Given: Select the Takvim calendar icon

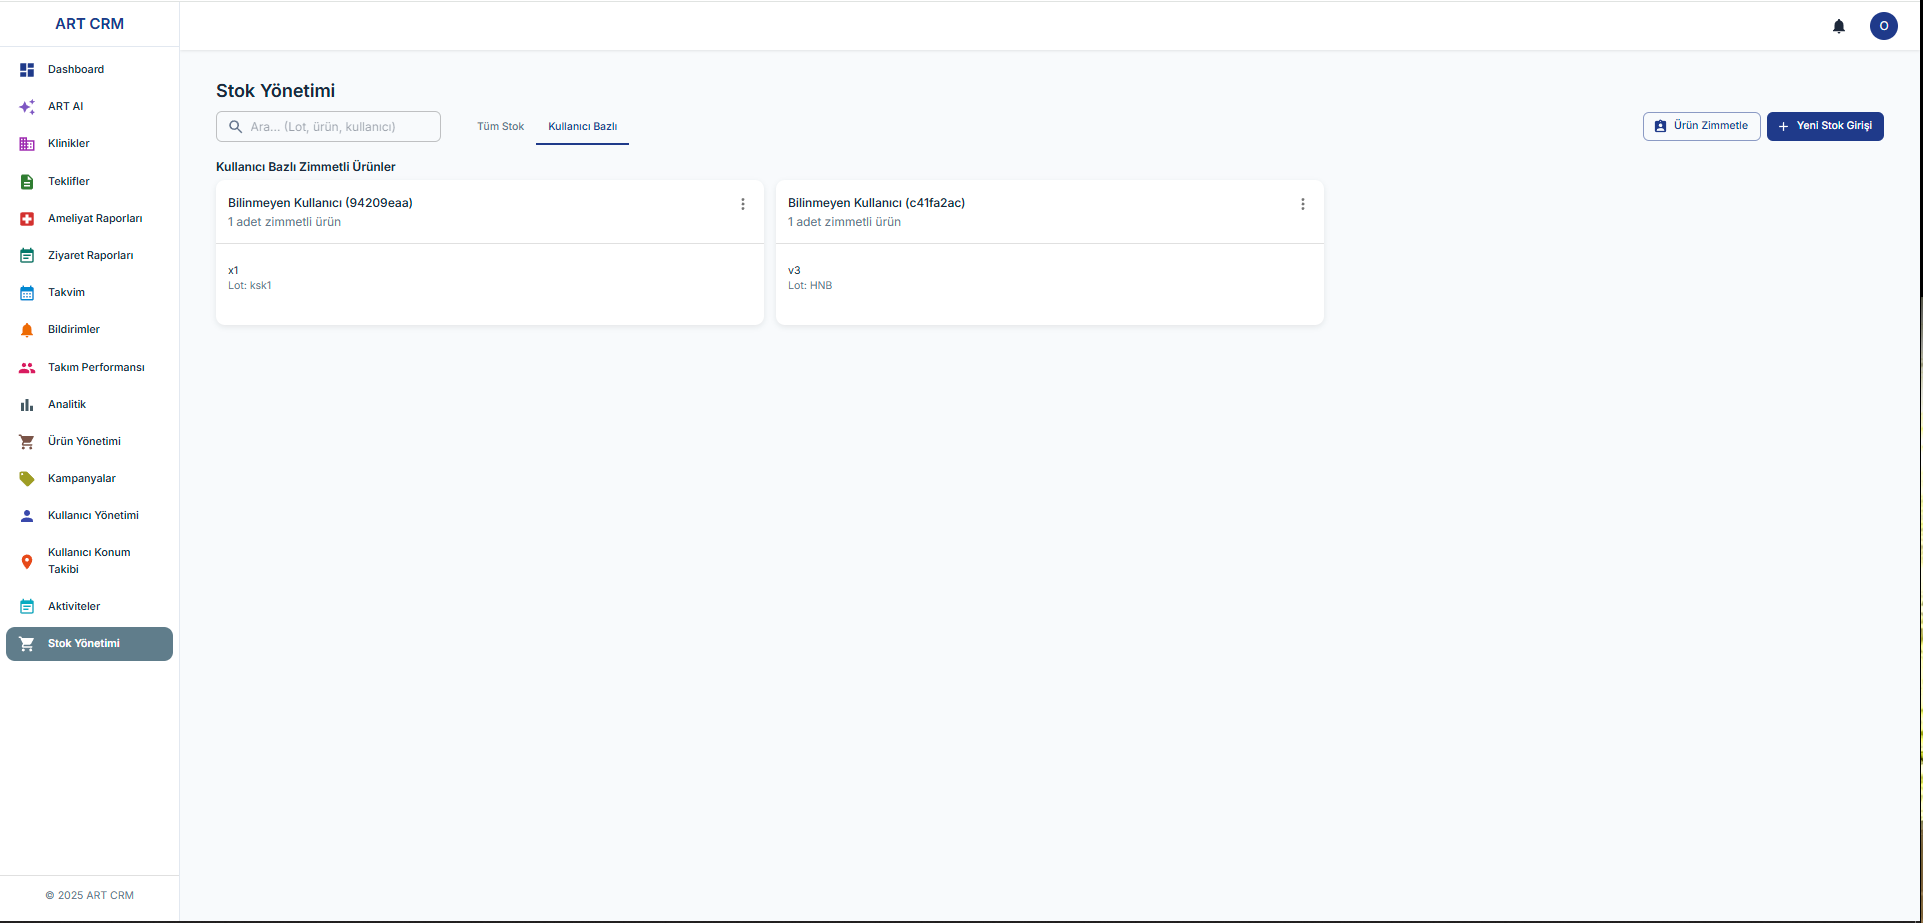Looking at the screenshot, I should [27, 293].
